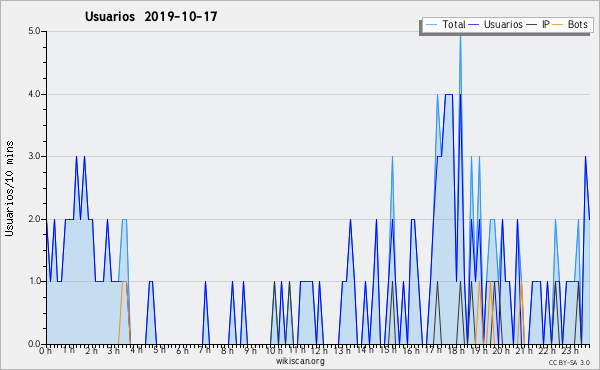Screen dimensions: 600x370
Task: Click the 'CC BY-SA 3.0' license text
Action: (x=569, y=362)
